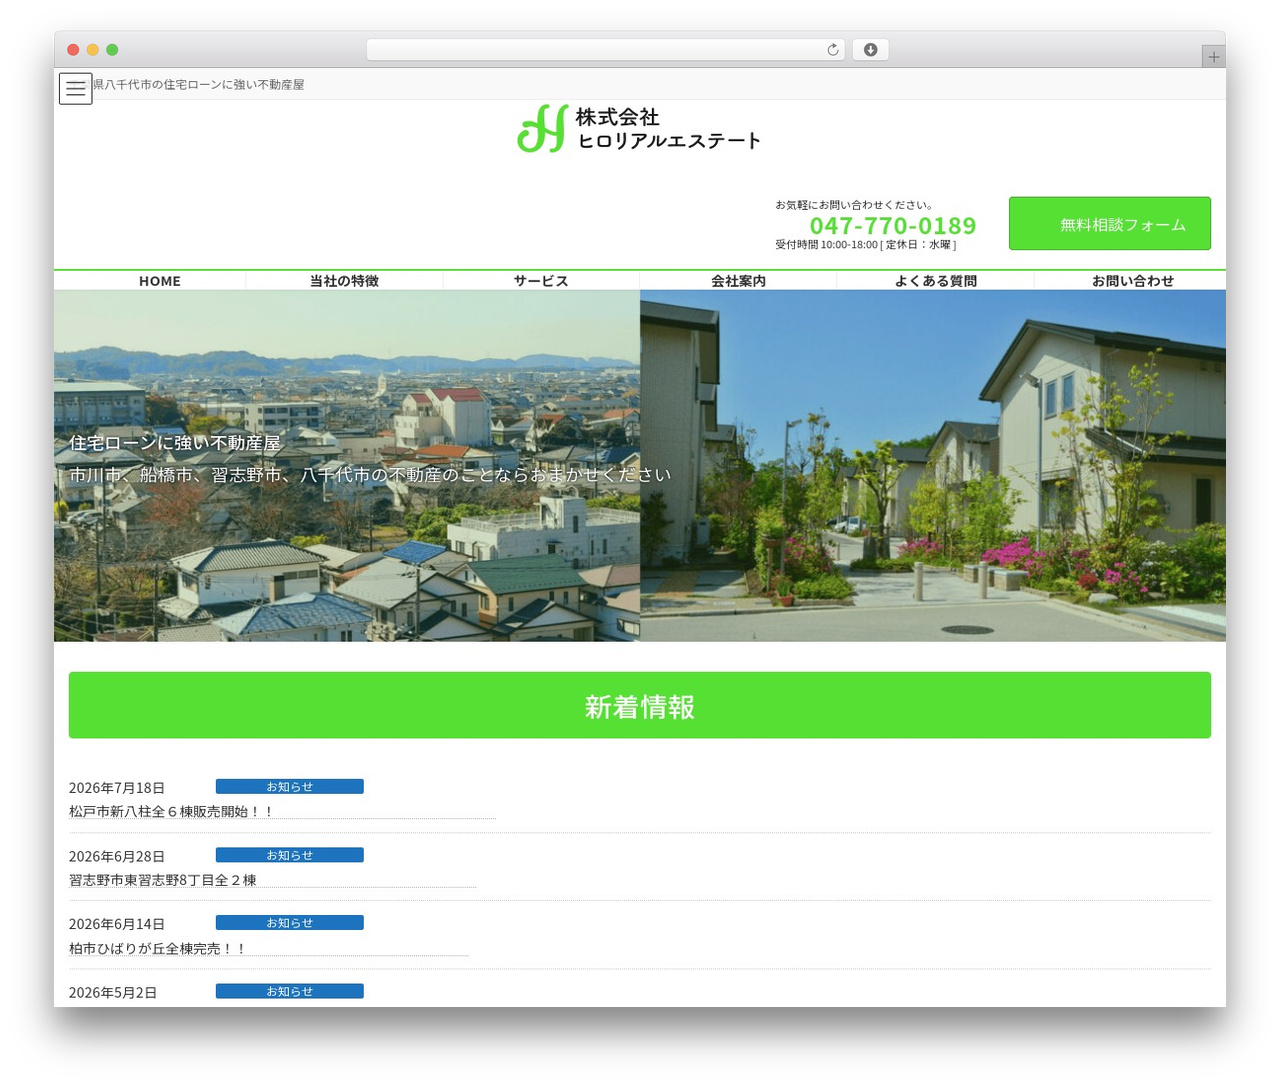Minimize the window with the yellow button
Screen dimensions: 1280x1084
[93, 50]
